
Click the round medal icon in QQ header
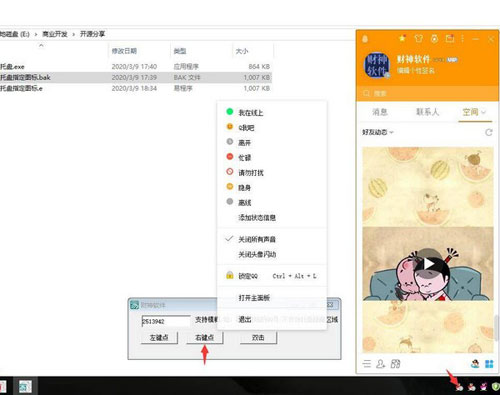tap(434, 39)
